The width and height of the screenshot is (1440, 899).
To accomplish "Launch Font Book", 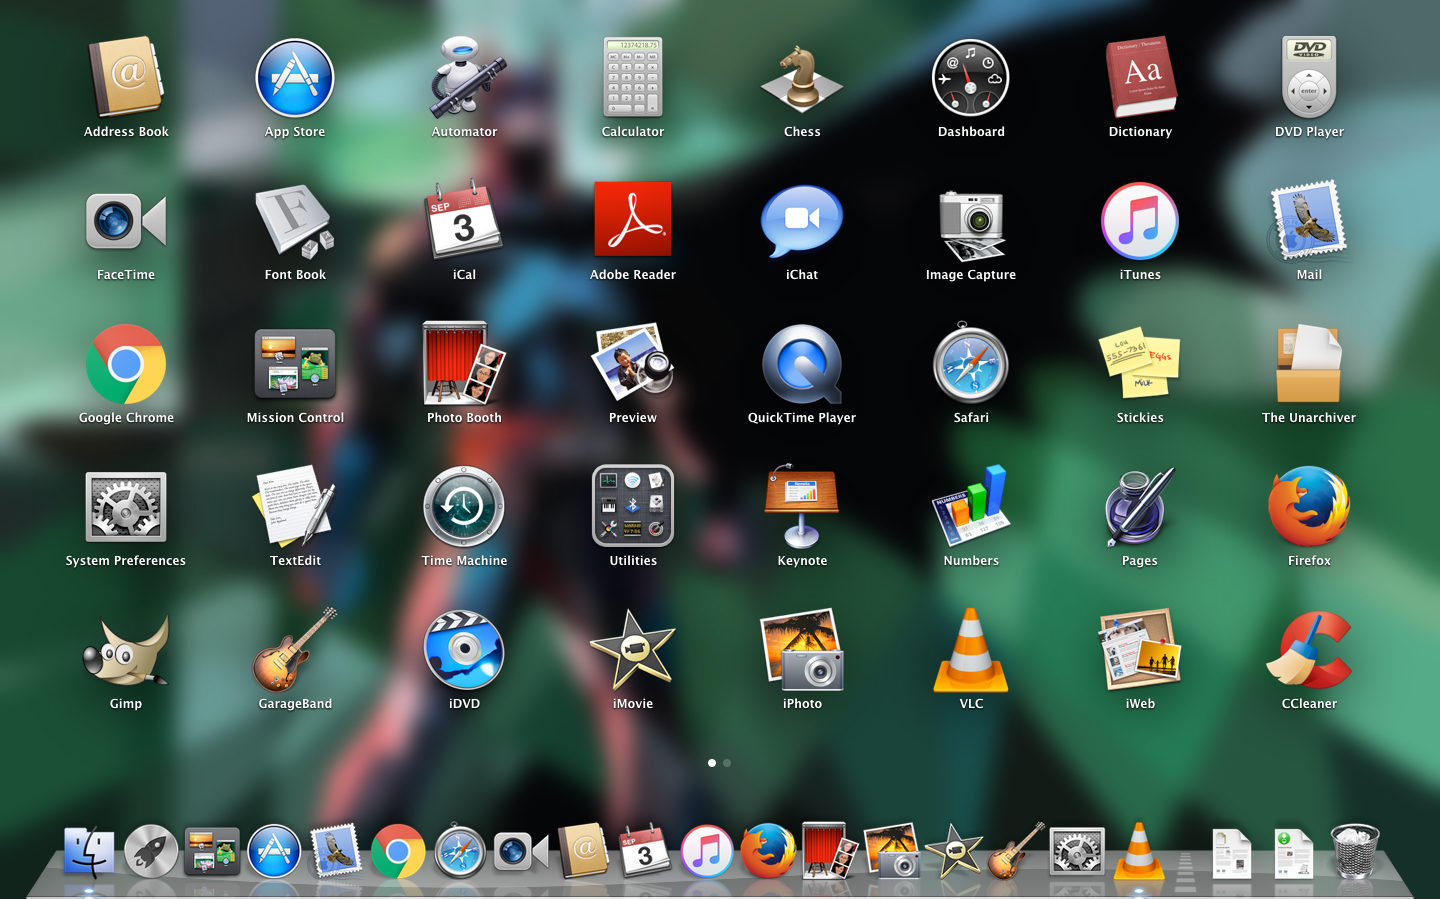I will tap(295, 221).
